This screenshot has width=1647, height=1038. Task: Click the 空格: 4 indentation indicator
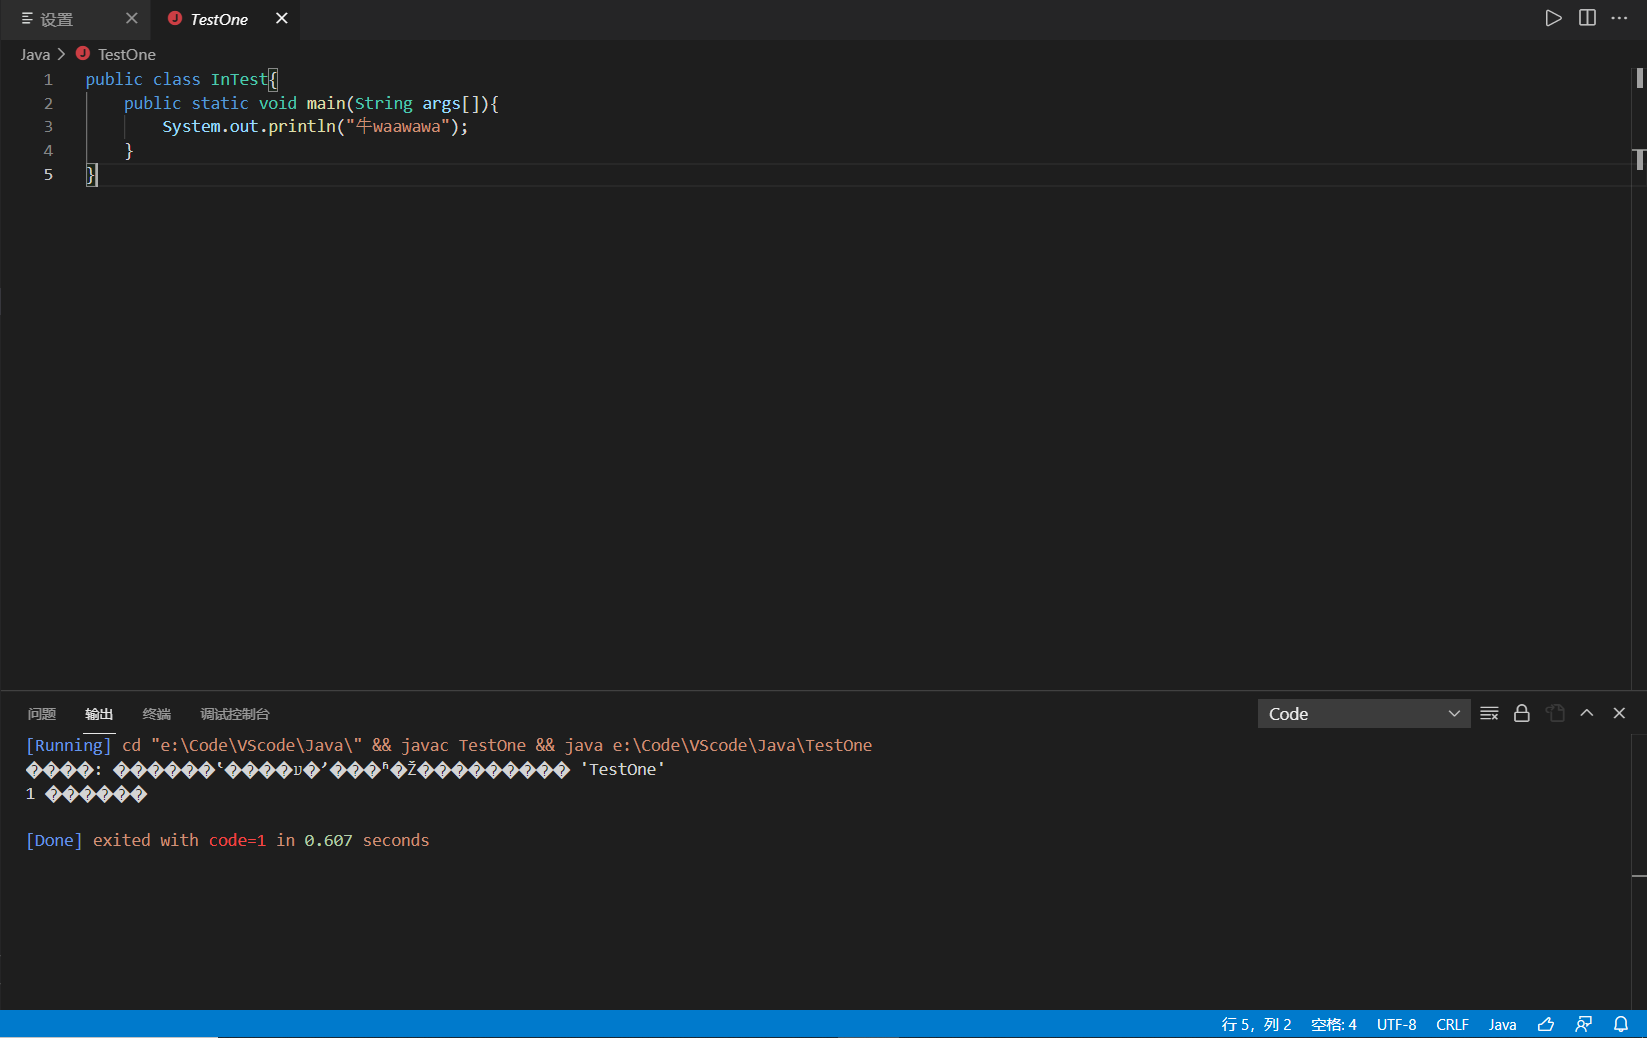1333,1024
